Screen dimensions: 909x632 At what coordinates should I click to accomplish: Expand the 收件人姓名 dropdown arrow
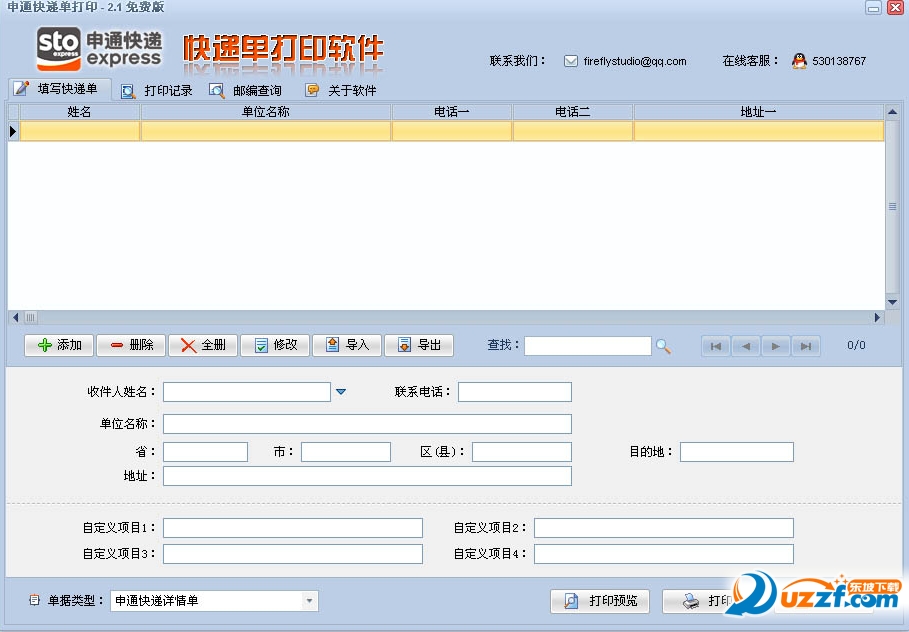coord(341,392)
